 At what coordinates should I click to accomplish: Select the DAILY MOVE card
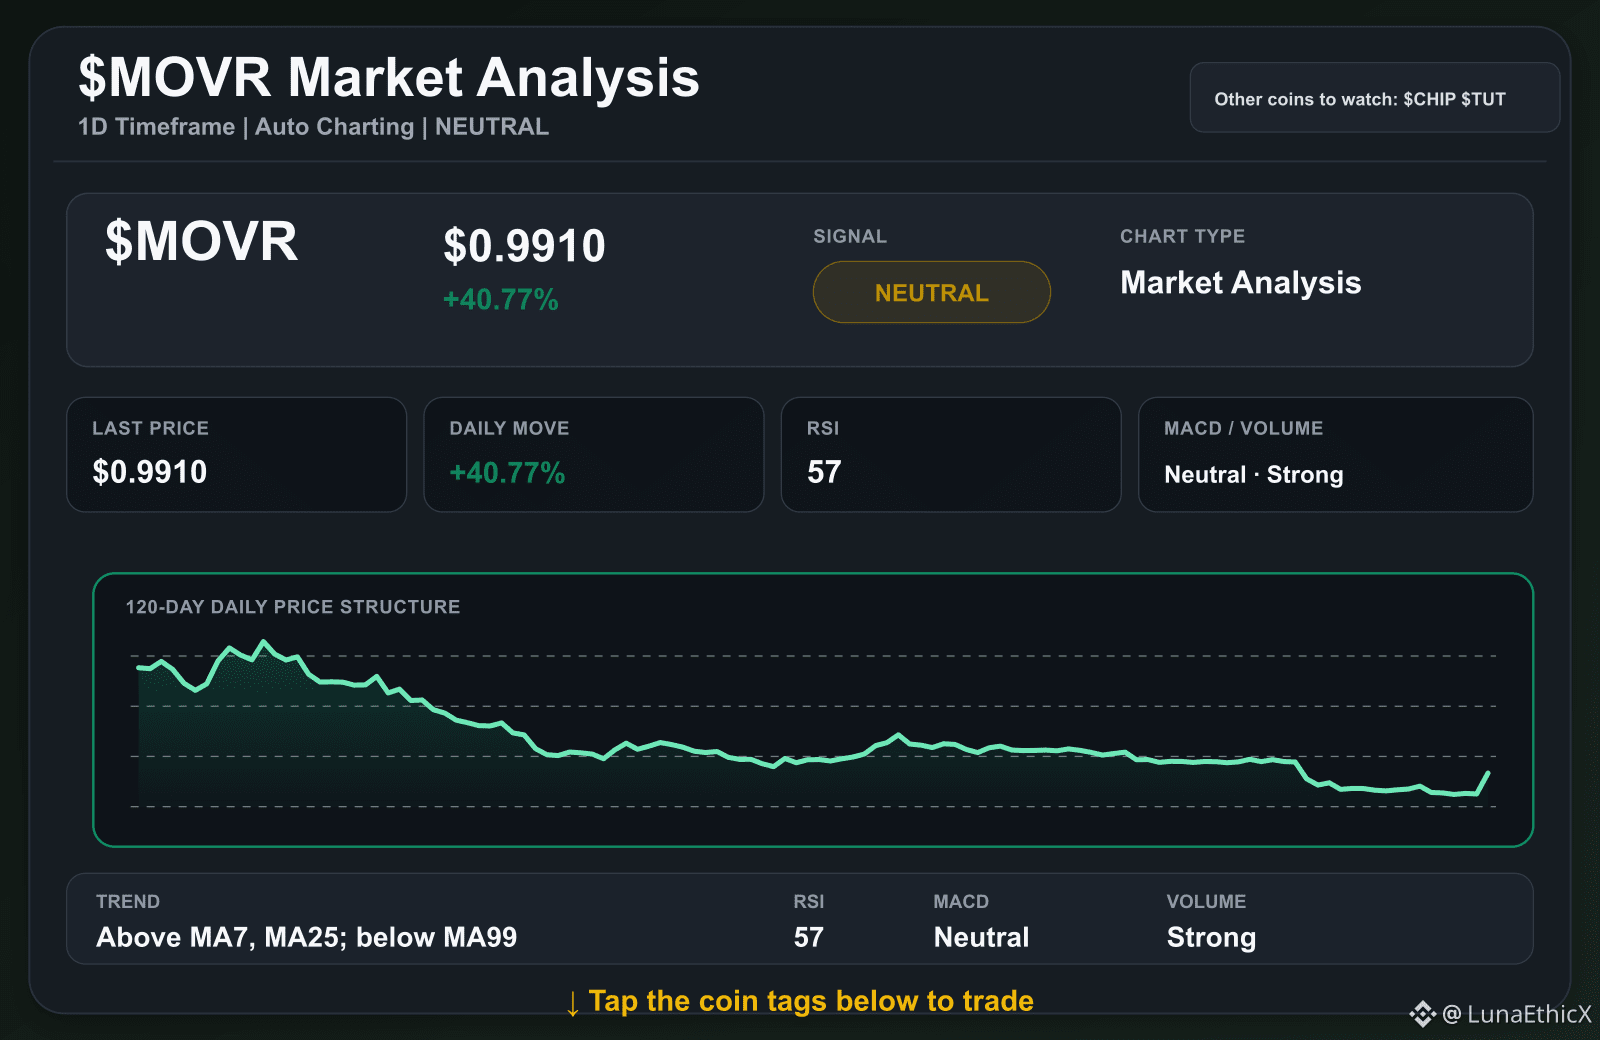[593, 455]
